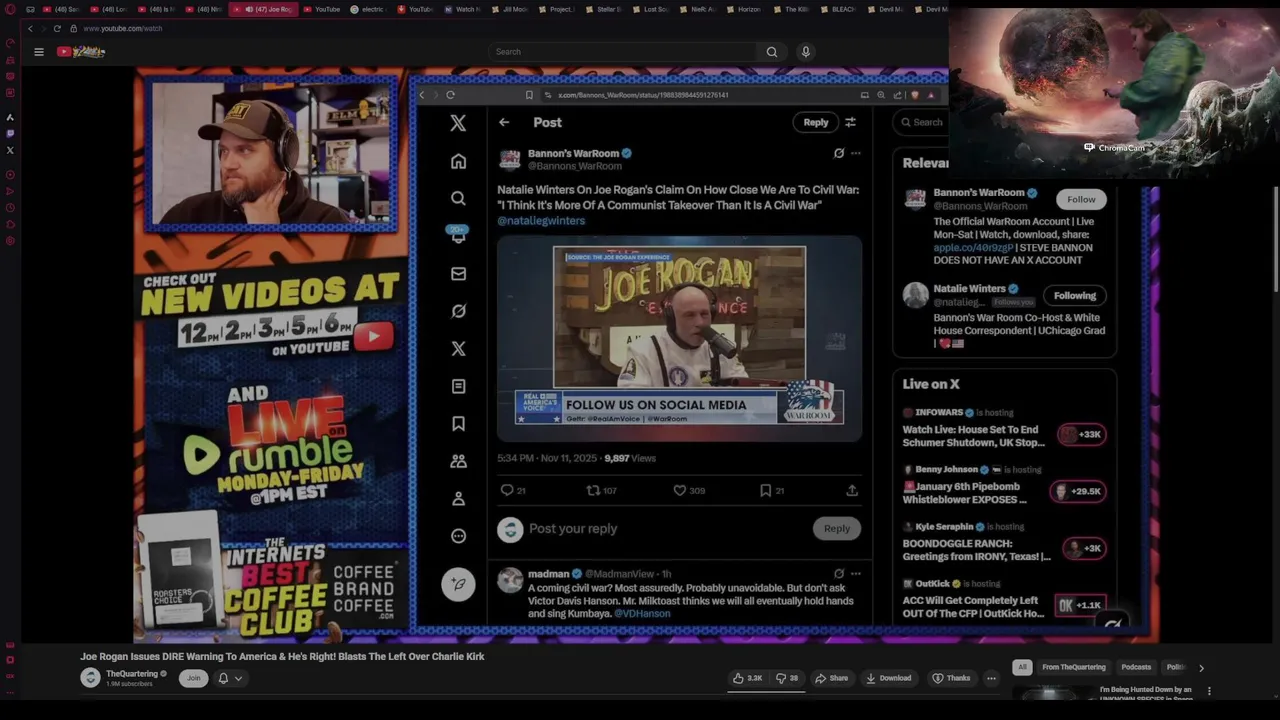Open the INFOWARS live listing on X

[1003, 428]
